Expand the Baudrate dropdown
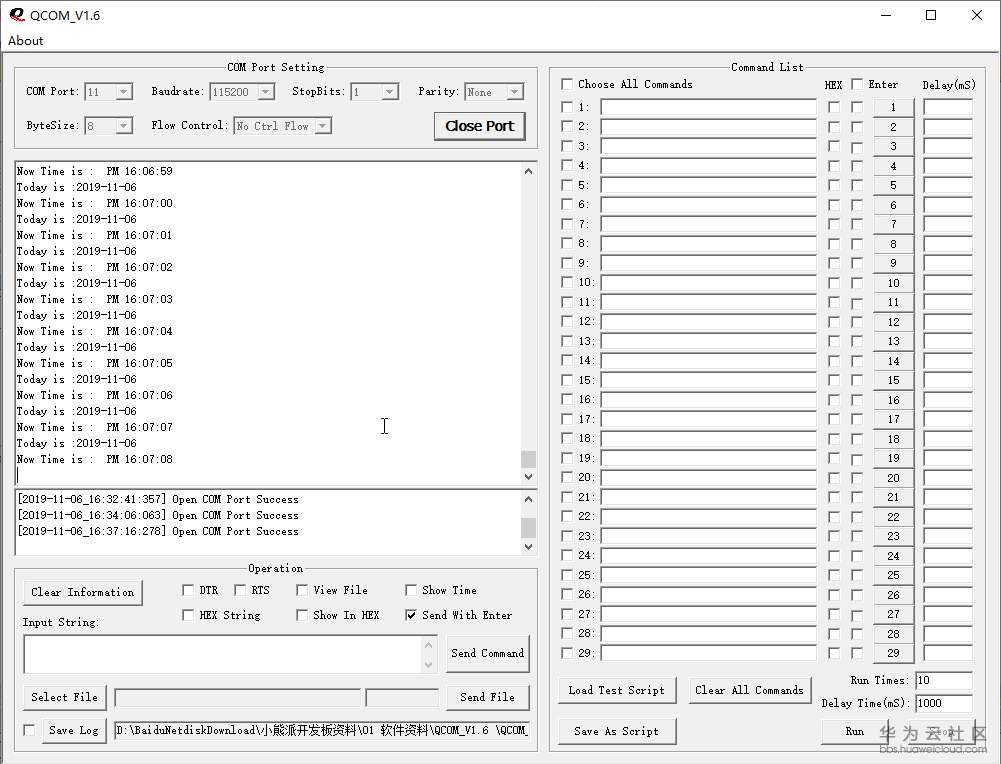The height and width of the screenshot is (764, 1001). [x=266, y=92]
